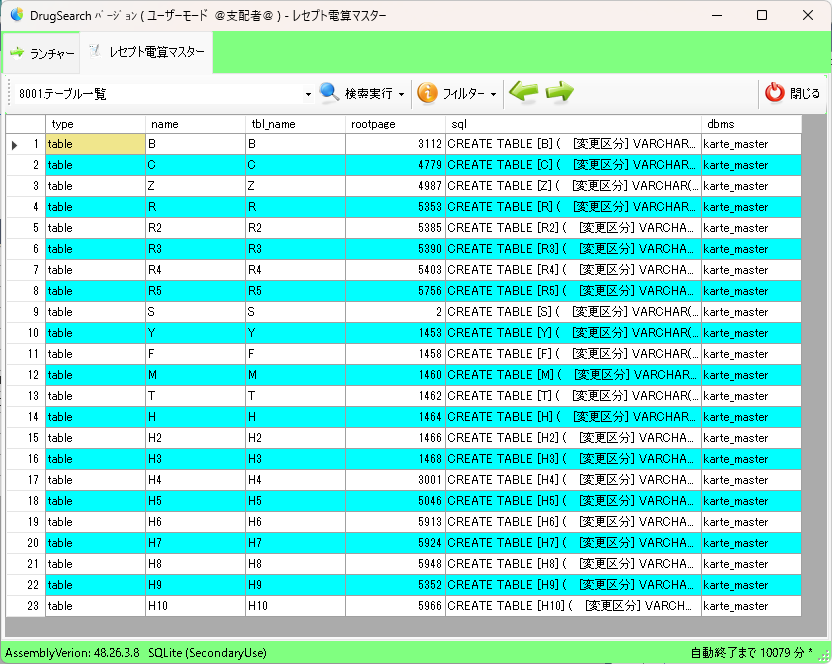Screen dimensions: 832x664
Task: Click name cell "S" in row 9
Action: (x=195, y=312)
